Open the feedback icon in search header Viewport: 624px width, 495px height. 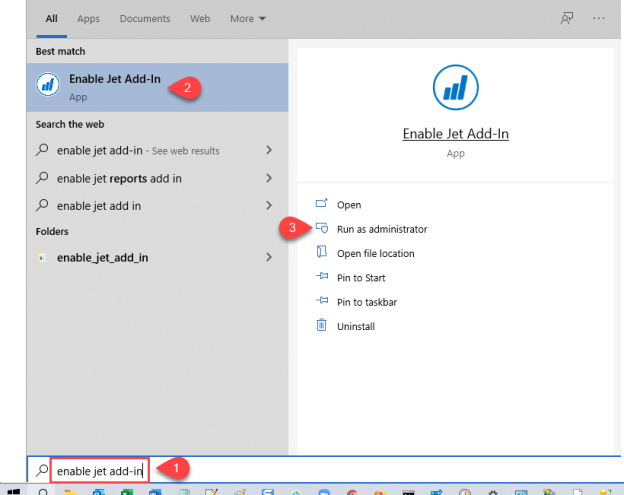pos(567,18)
